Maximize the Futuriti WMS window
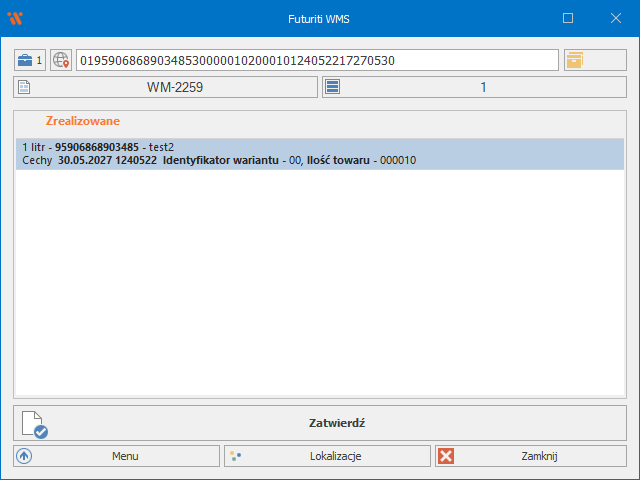This screenshot has height=480, width=640. click(568, 18)
